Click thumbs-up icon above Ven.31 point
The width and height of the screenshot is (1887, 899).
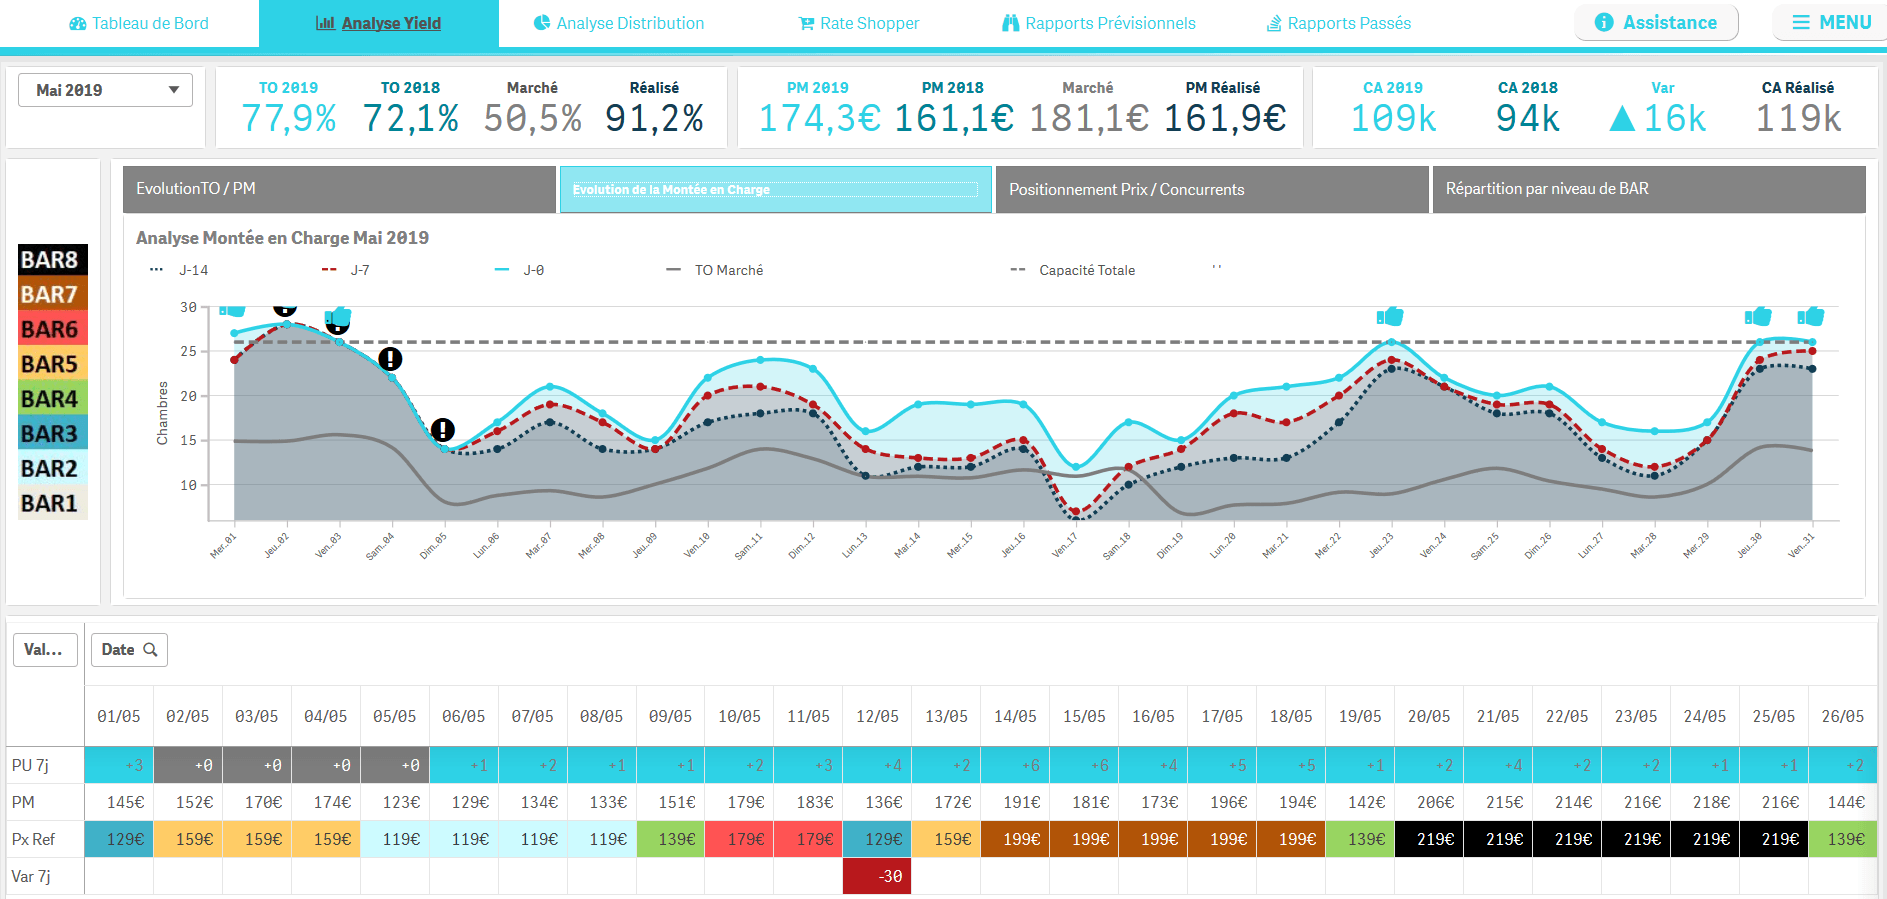(1810, 317)
